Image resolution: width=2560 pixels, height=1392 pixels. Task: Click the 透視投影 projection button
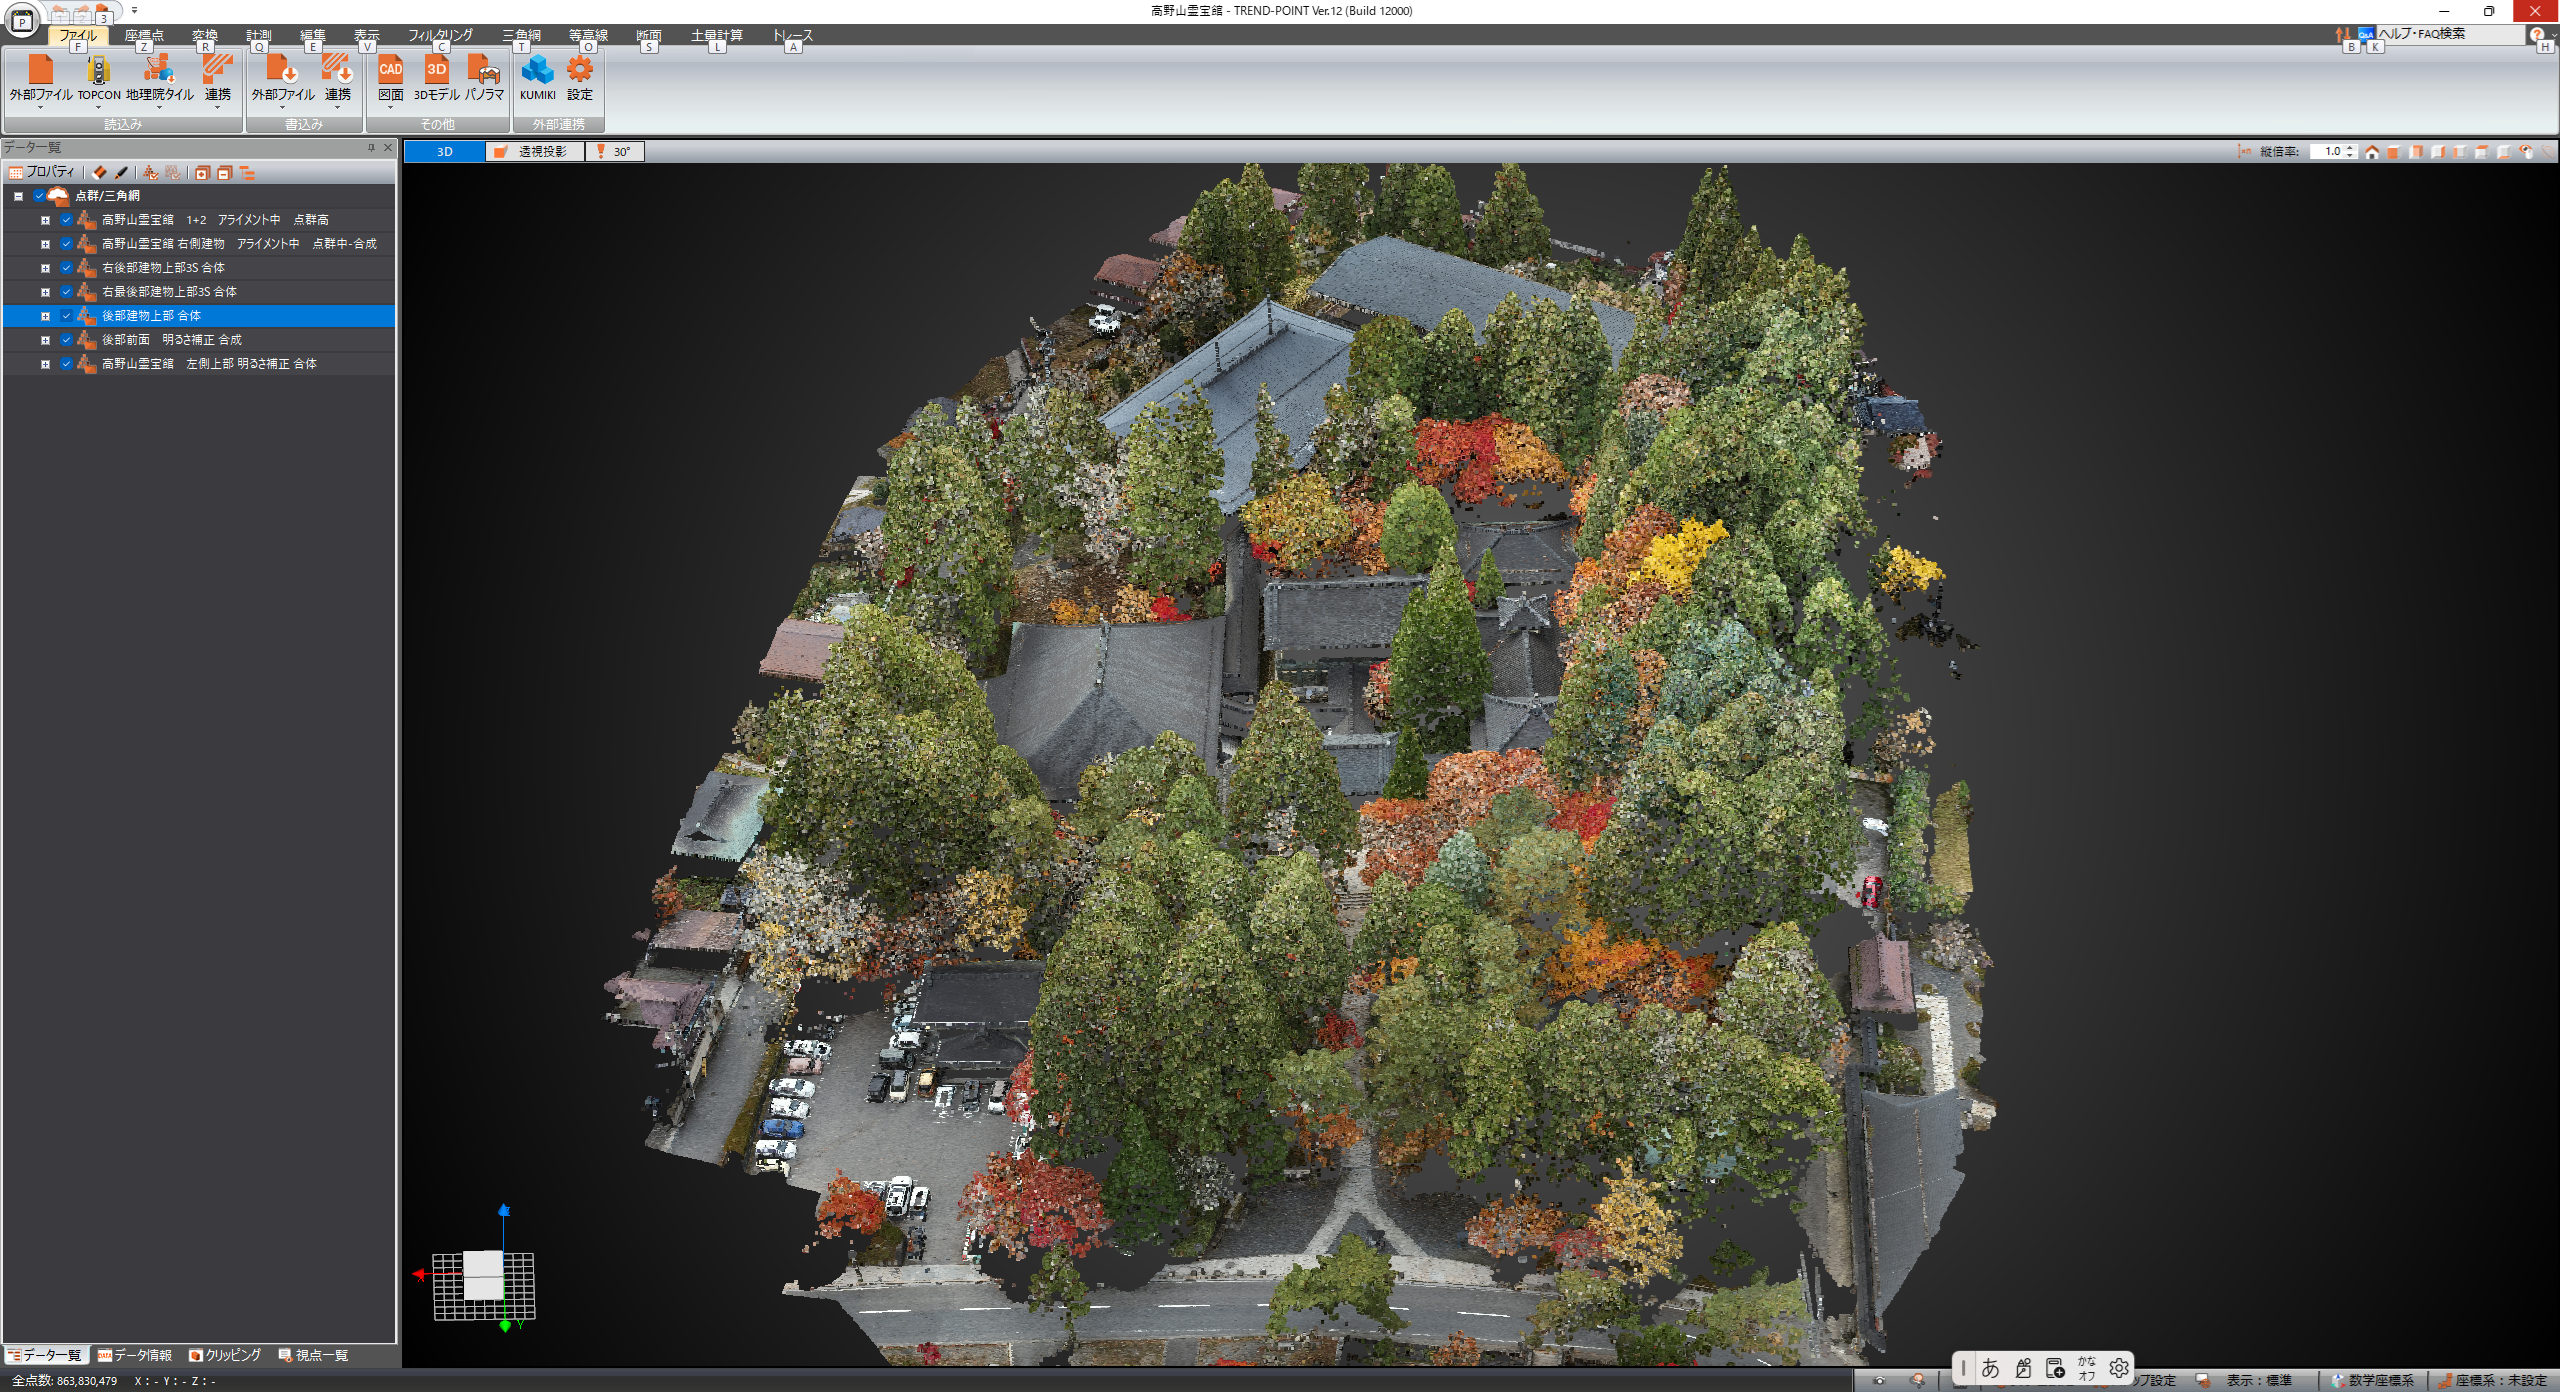tap(535, 152)
